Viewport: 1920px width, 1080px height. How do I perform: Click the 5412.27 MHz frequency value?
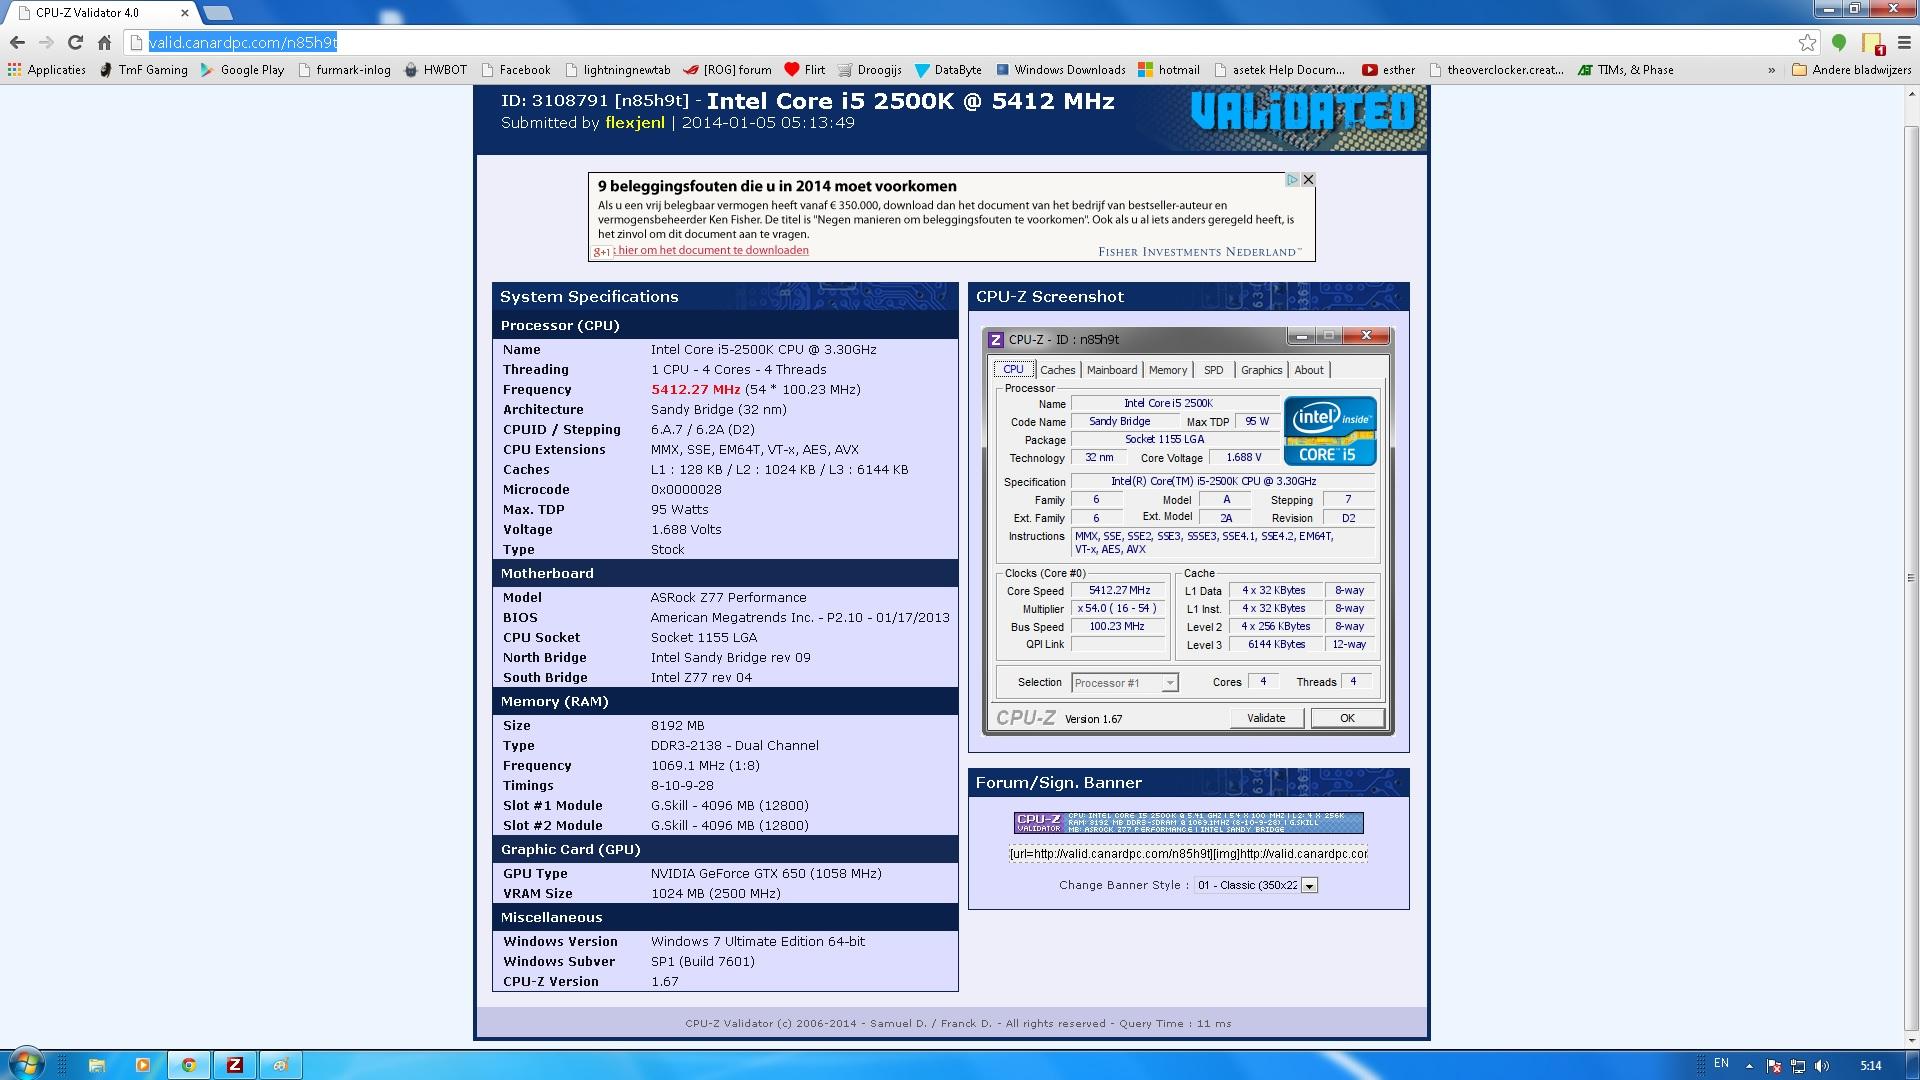coord(695,390)
